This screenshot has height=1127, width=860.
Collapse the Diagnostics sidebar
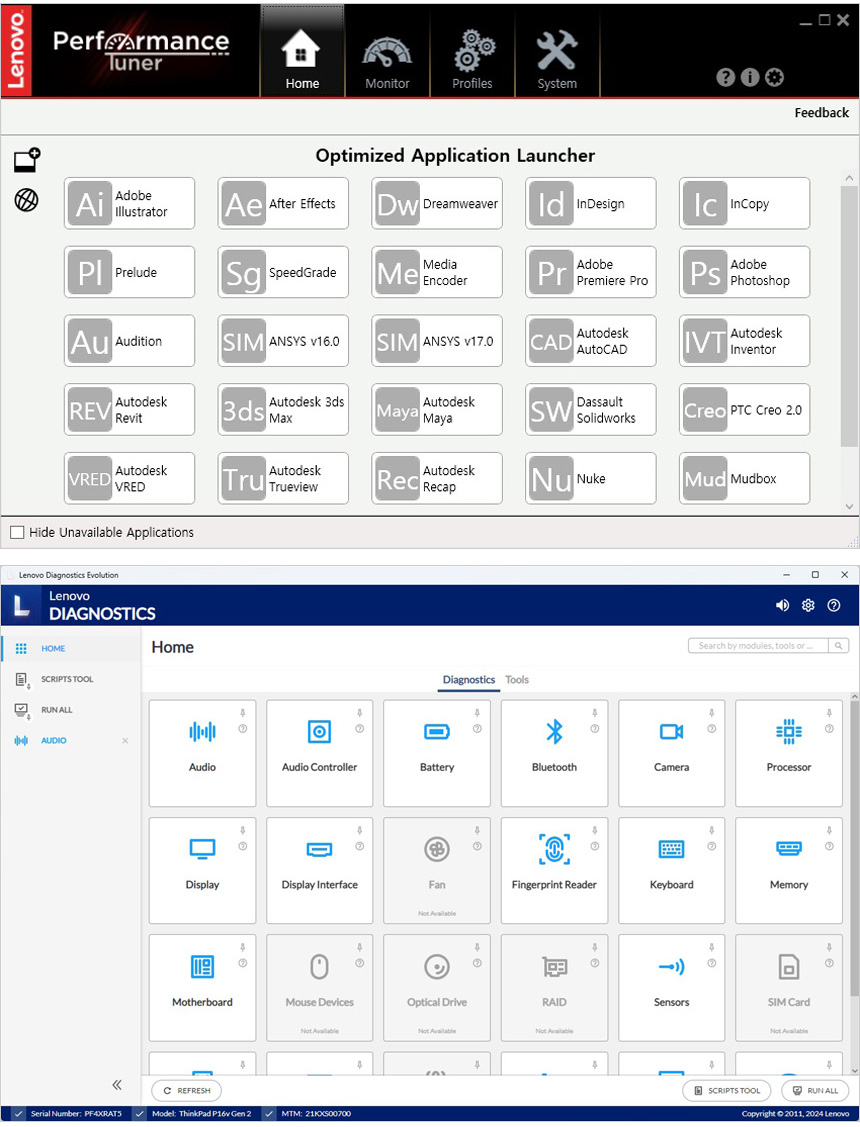116,1085
